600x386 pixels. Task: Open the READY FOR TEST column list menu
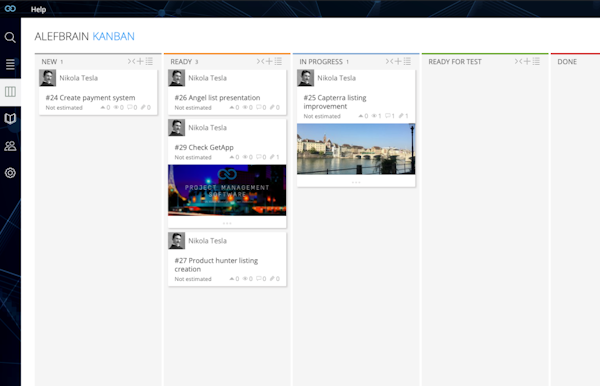[536, 61]
